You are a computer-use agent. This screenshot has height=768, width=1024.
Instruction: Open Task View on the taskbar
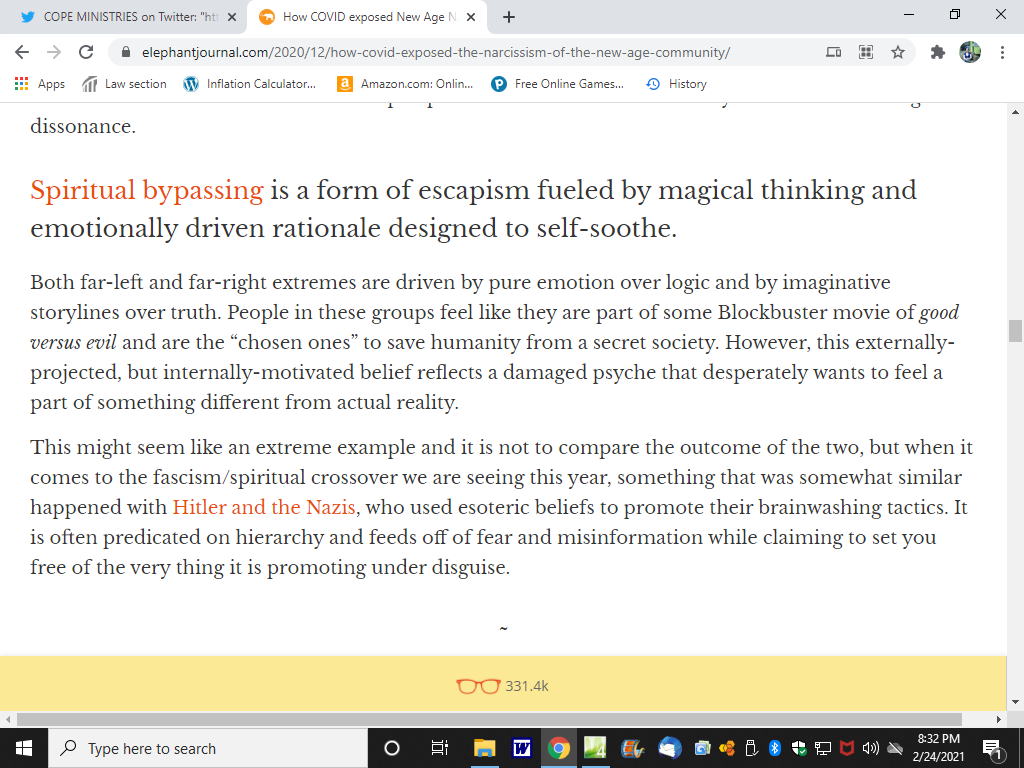tap(440, 748)
